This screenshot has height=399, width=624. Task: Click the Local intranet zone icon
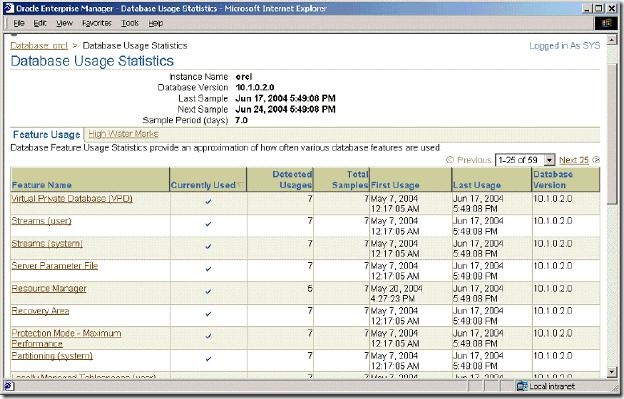522,386
